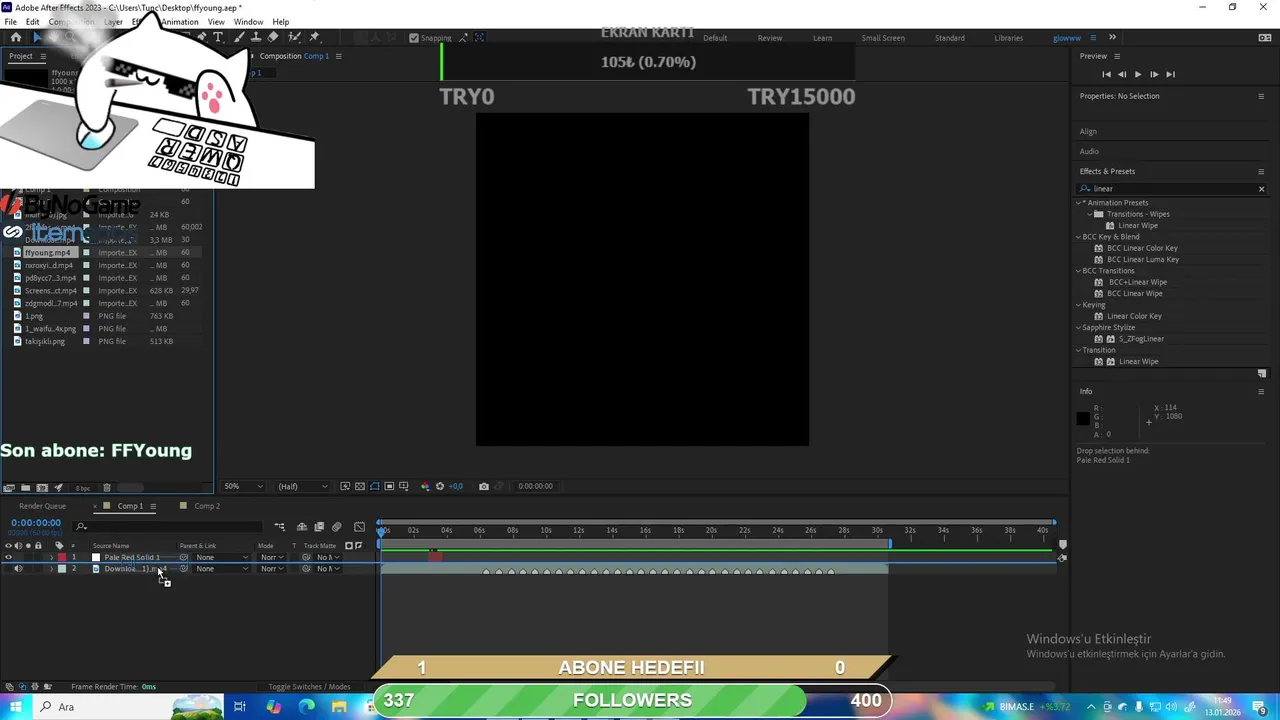Mute audio of the Download mp4 layer
1280x720 pixels.
tap(17, 569)
